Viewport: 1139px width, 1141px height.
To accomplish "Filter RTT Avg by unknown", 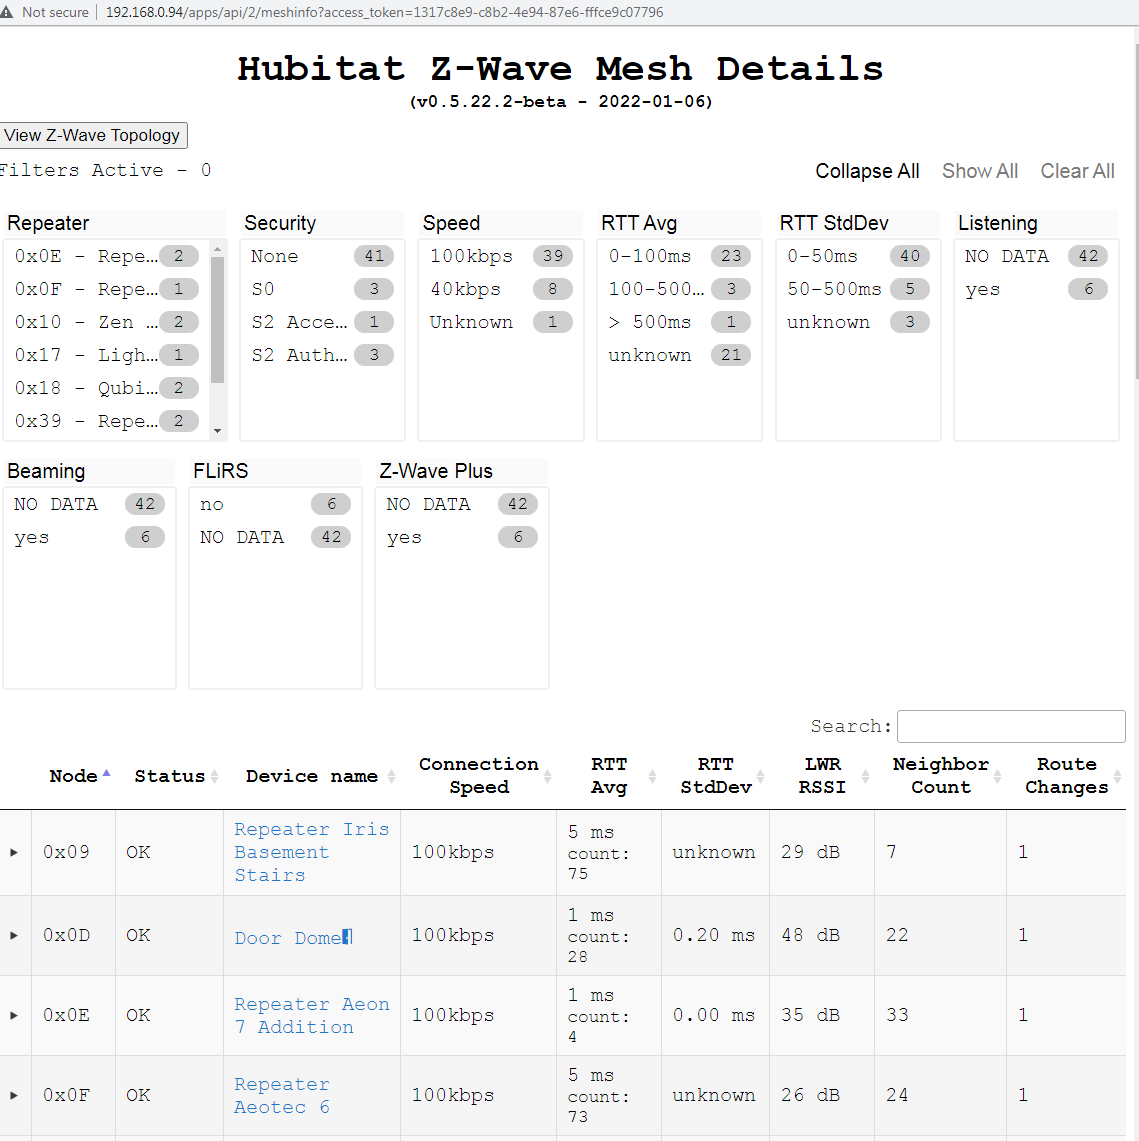I will tap(679, 355).
